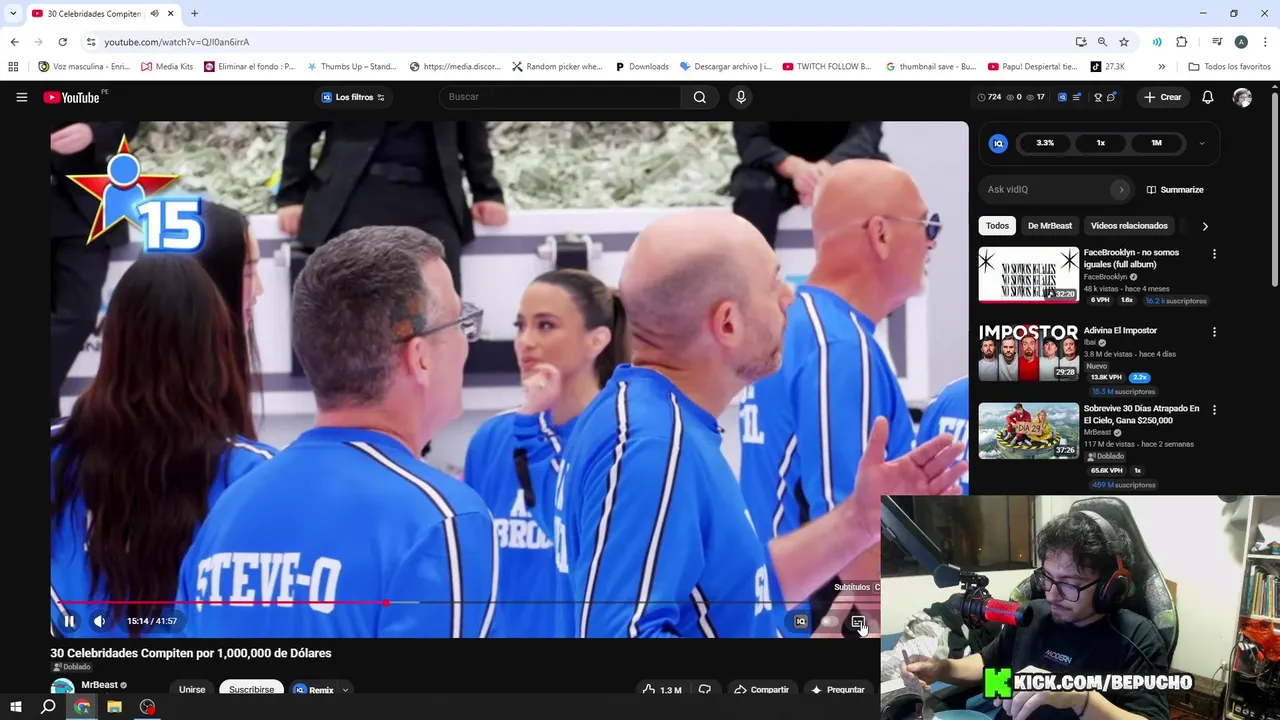This screenshot has height=720, width=1280.
Task: Open vidIQ trophy icon in header
Action: point(1098,97)
